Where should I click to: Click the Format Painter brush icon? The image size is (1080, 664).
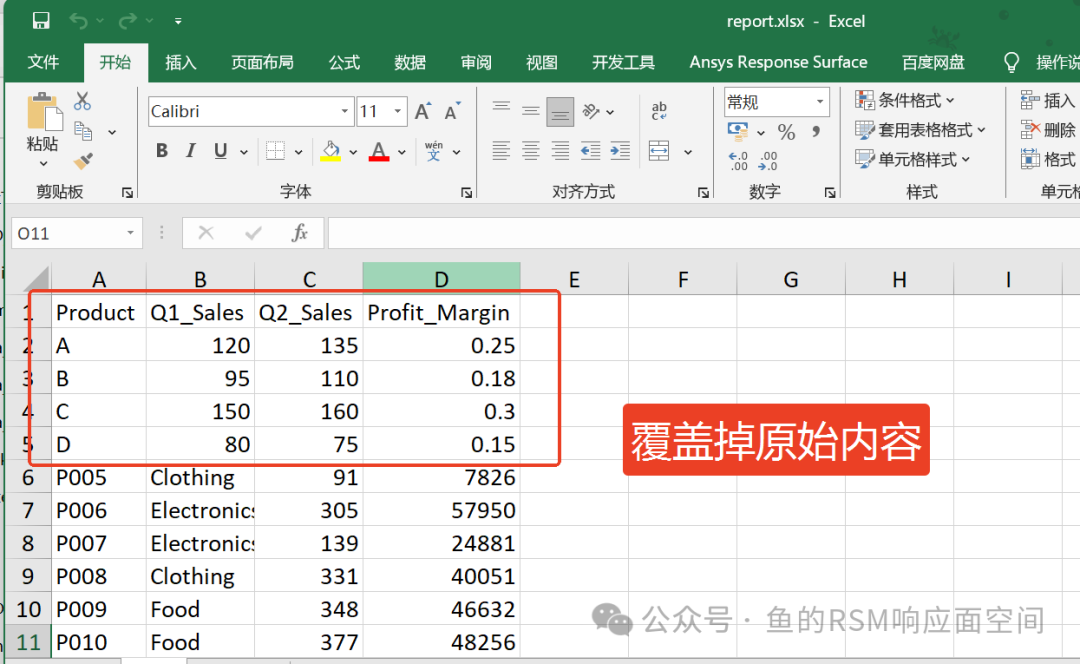click(x=83, y=160)
